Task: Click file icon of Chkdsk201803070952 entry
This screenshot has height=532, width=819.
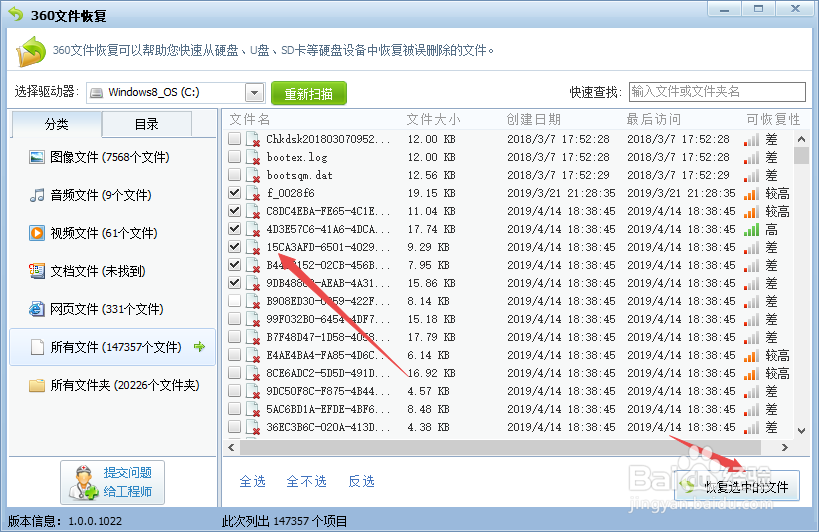Action: click(253, 139)
